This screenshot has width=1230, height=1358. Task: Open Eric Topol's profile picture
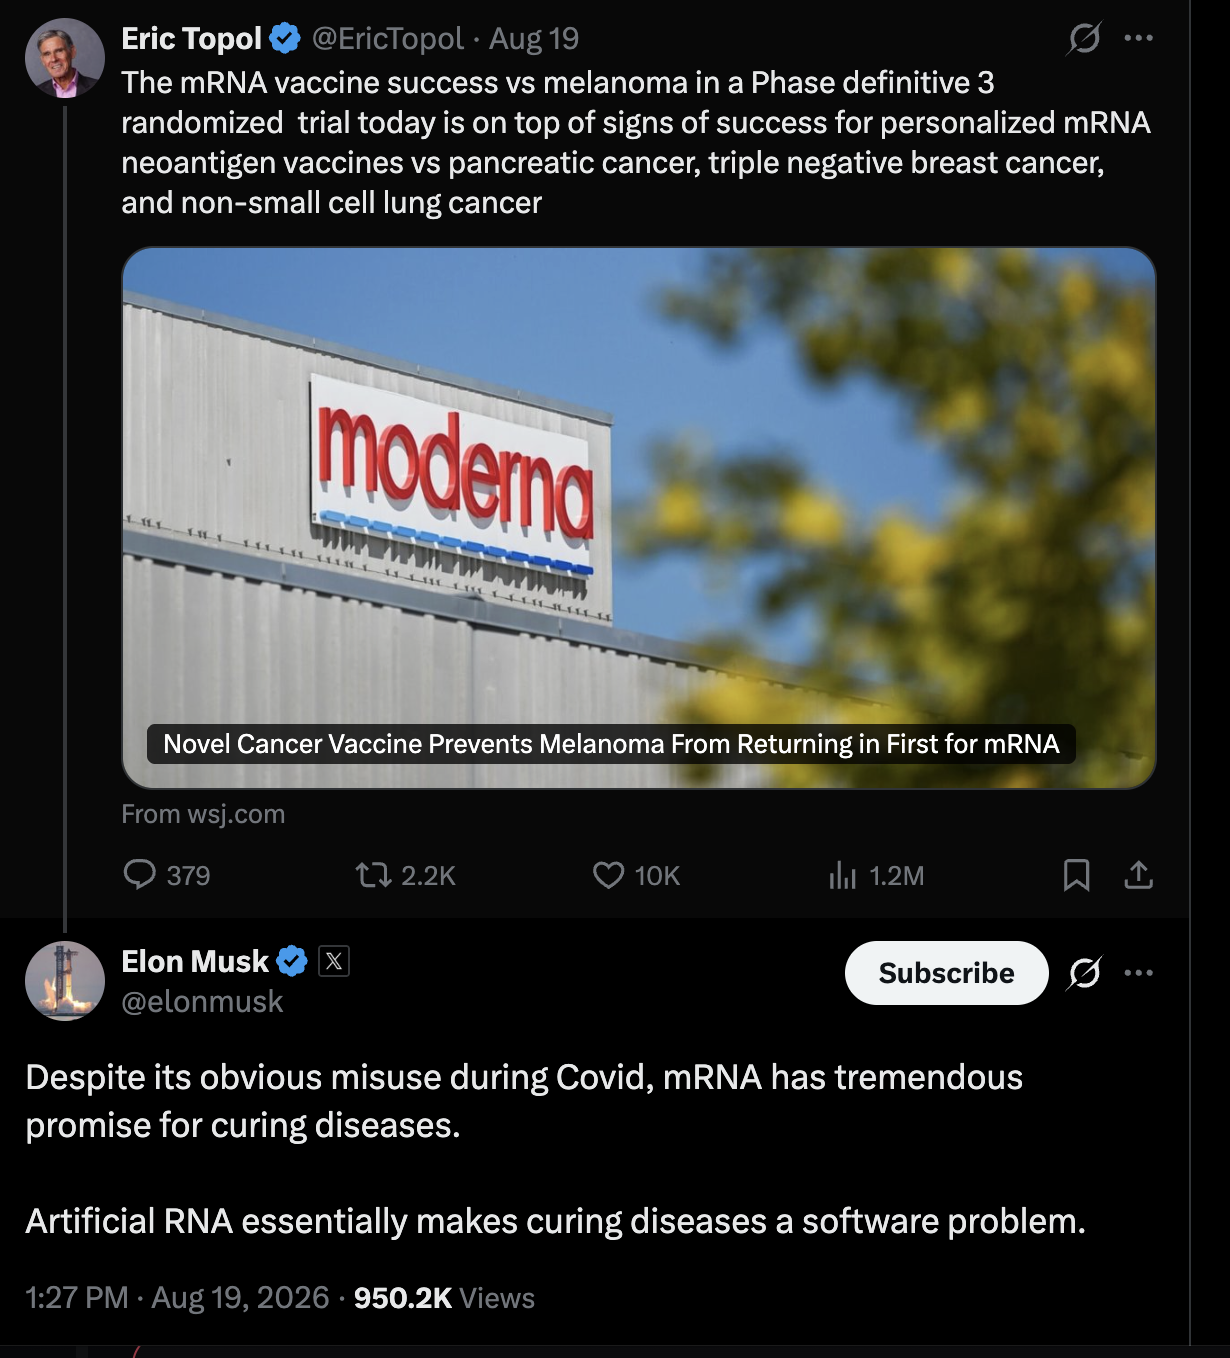click(65, 57)
